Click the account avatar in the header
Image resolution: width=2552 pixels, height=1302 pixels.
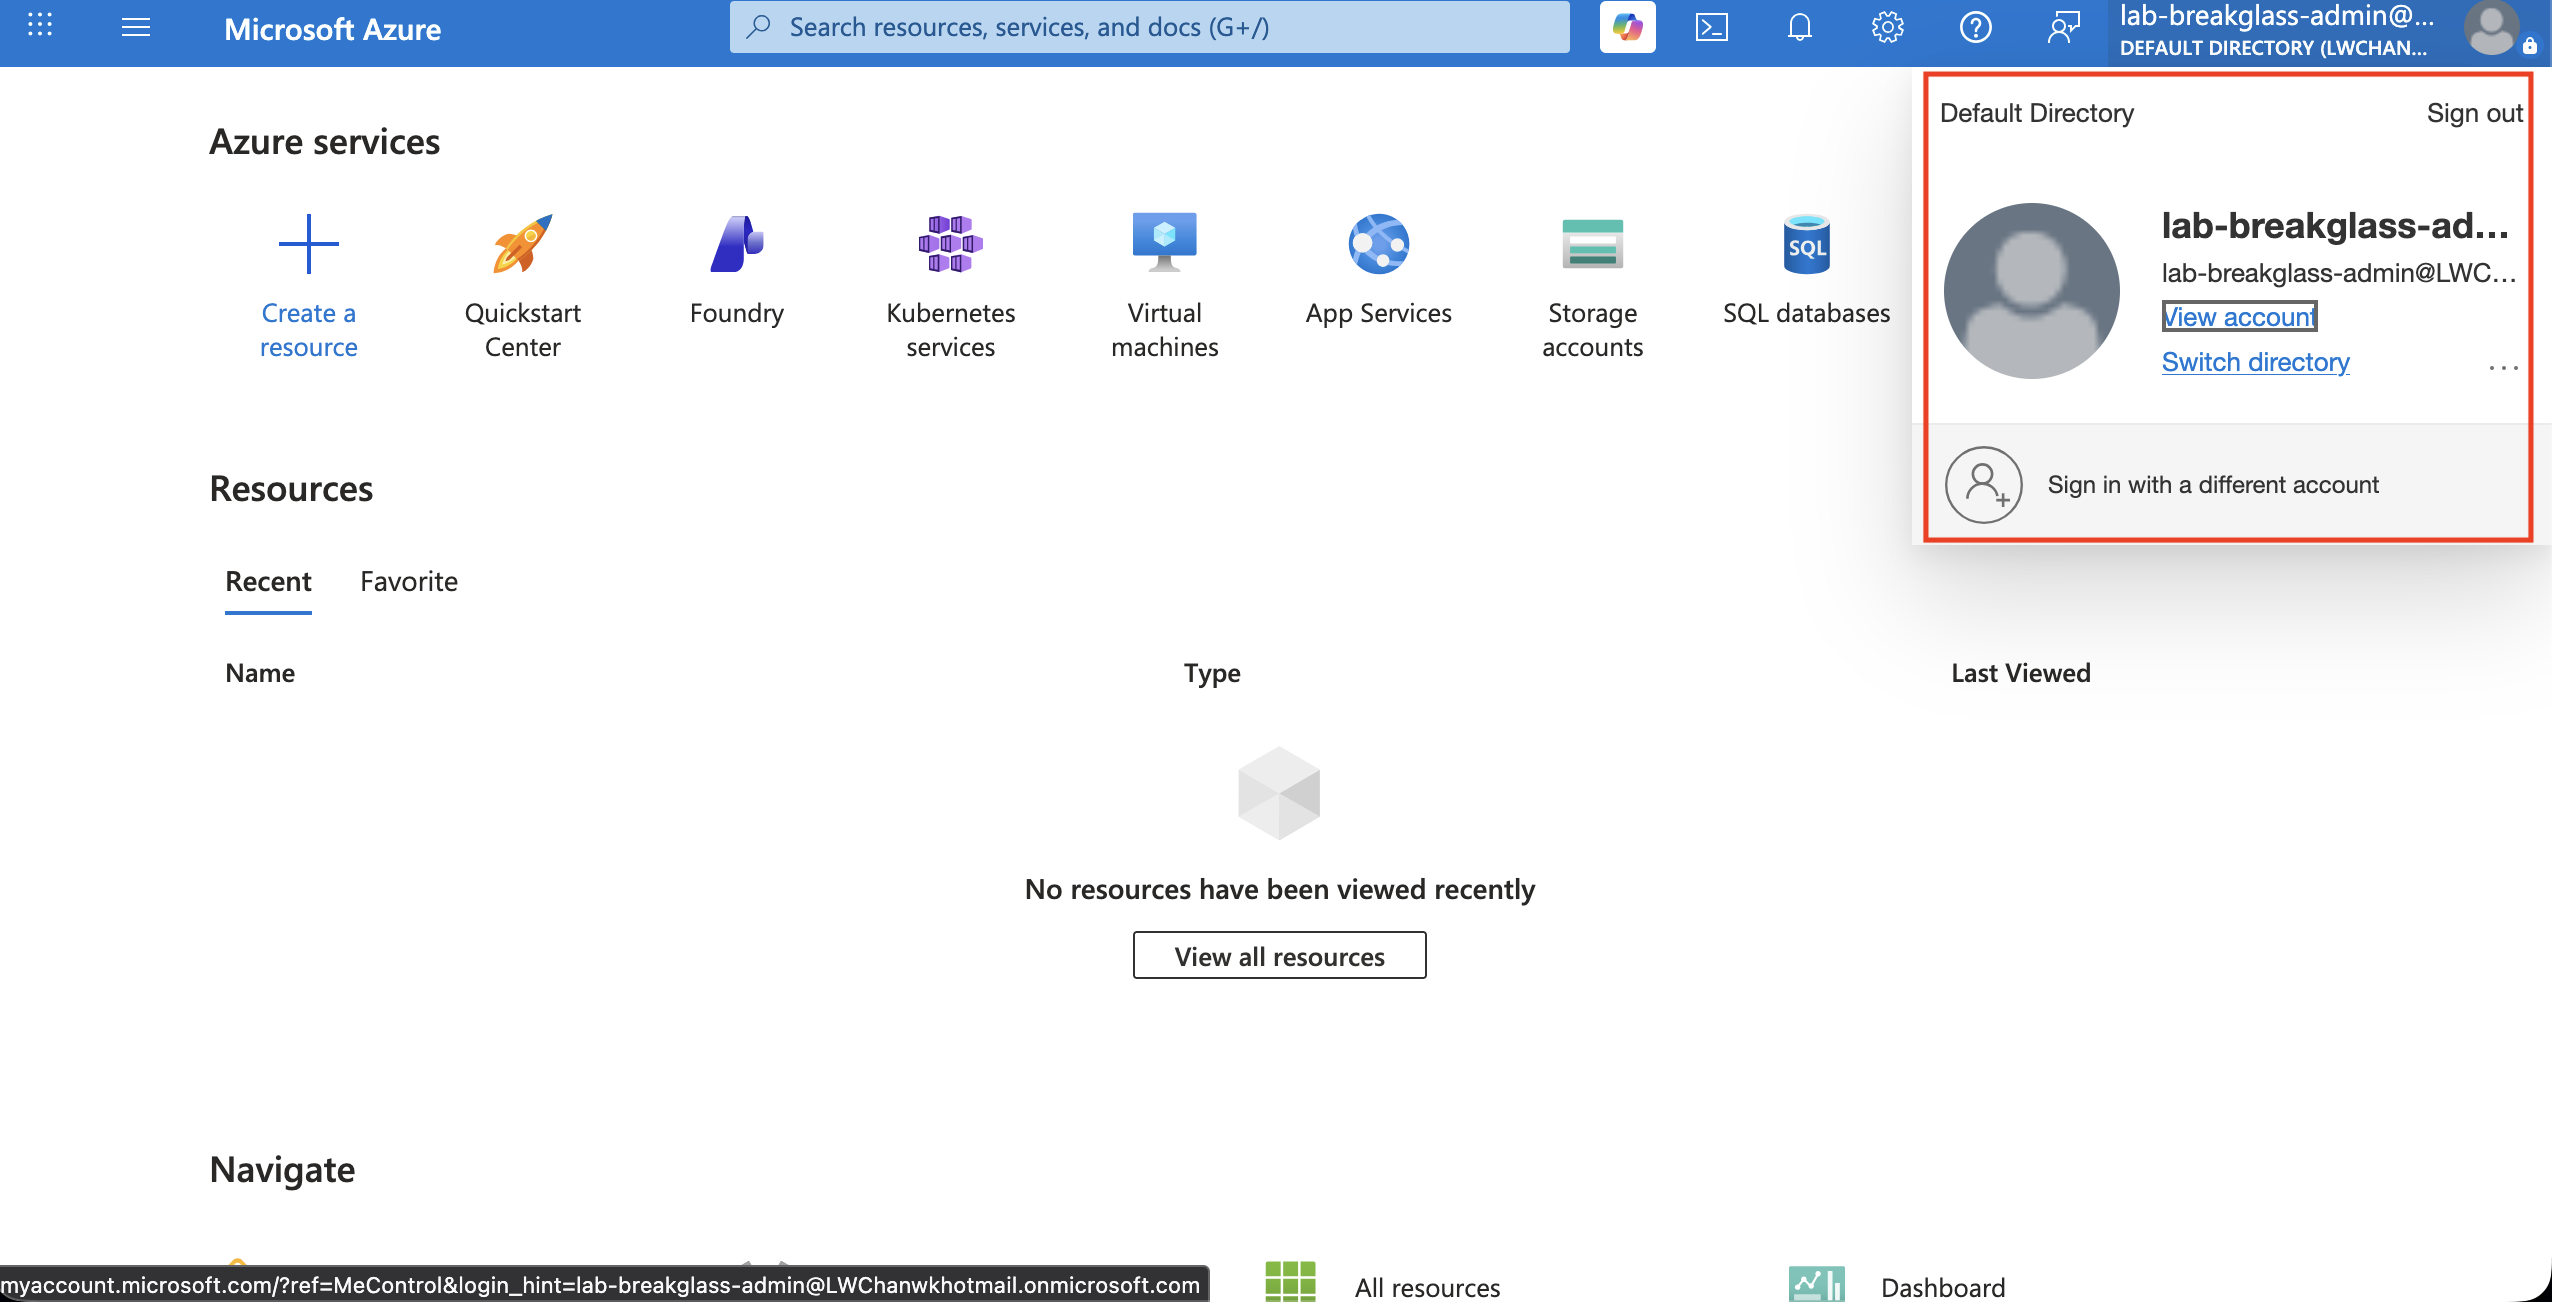[2492, 28]
